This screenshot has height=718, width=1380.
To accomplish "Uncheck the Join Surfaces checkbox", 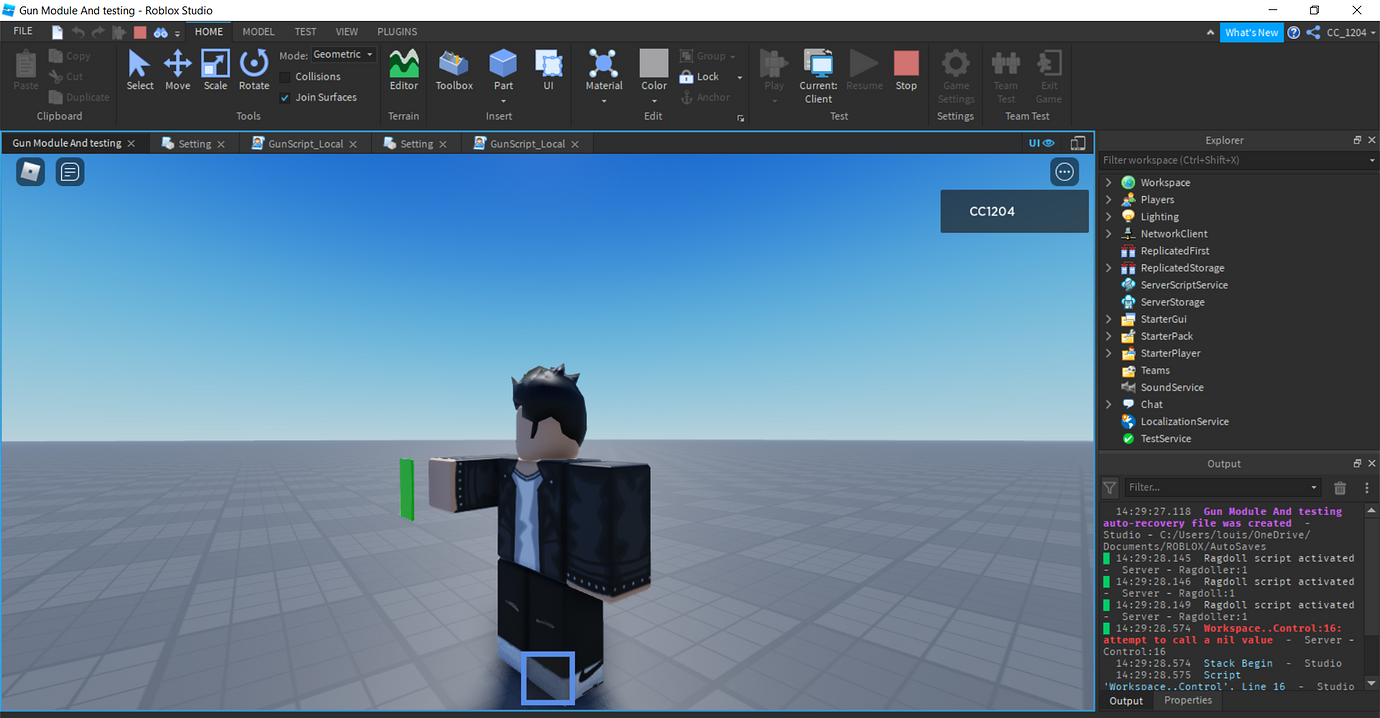I will pyautogui.click(x=285, y=97).
